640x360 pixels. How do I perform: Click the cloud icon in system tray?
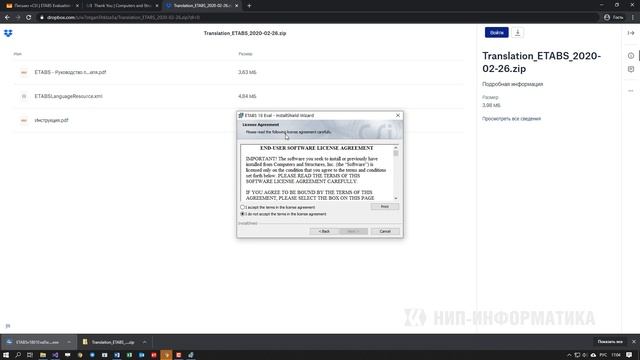pos(593,355)
